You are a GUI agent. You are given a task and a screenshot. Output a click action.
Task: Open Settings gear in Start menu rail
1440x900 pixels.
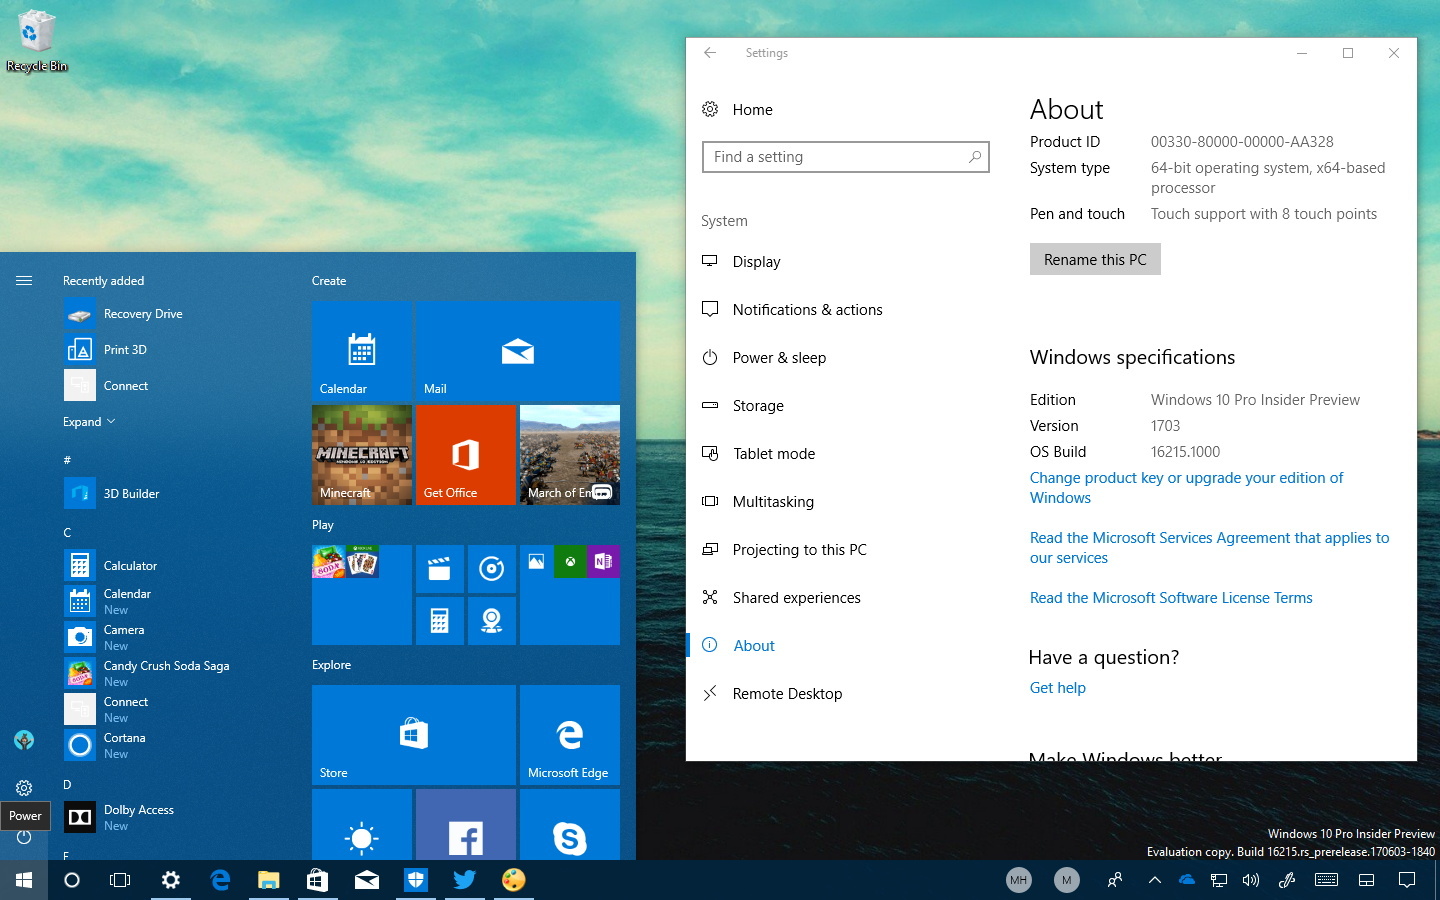(x=24, y=788)
